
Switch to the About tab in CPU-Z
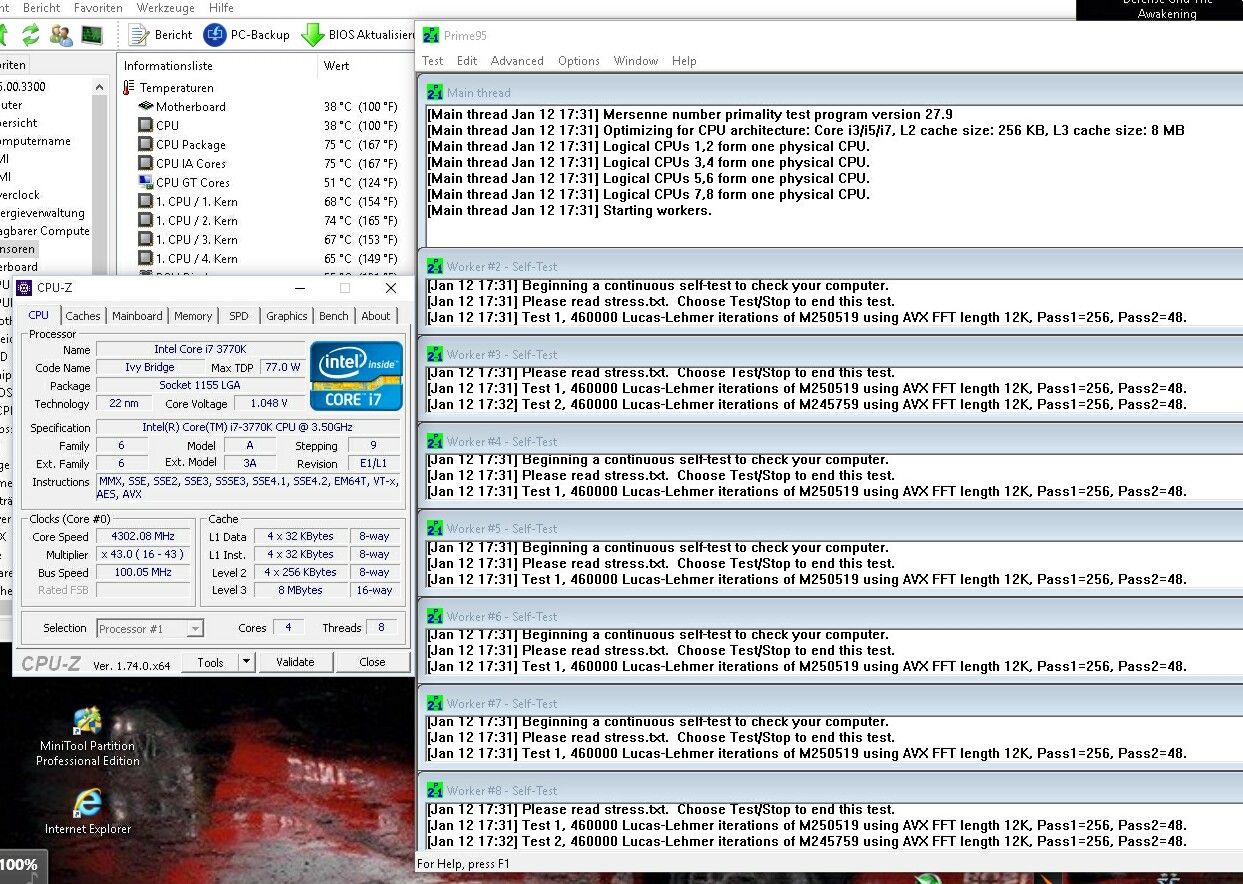(376, 316)
